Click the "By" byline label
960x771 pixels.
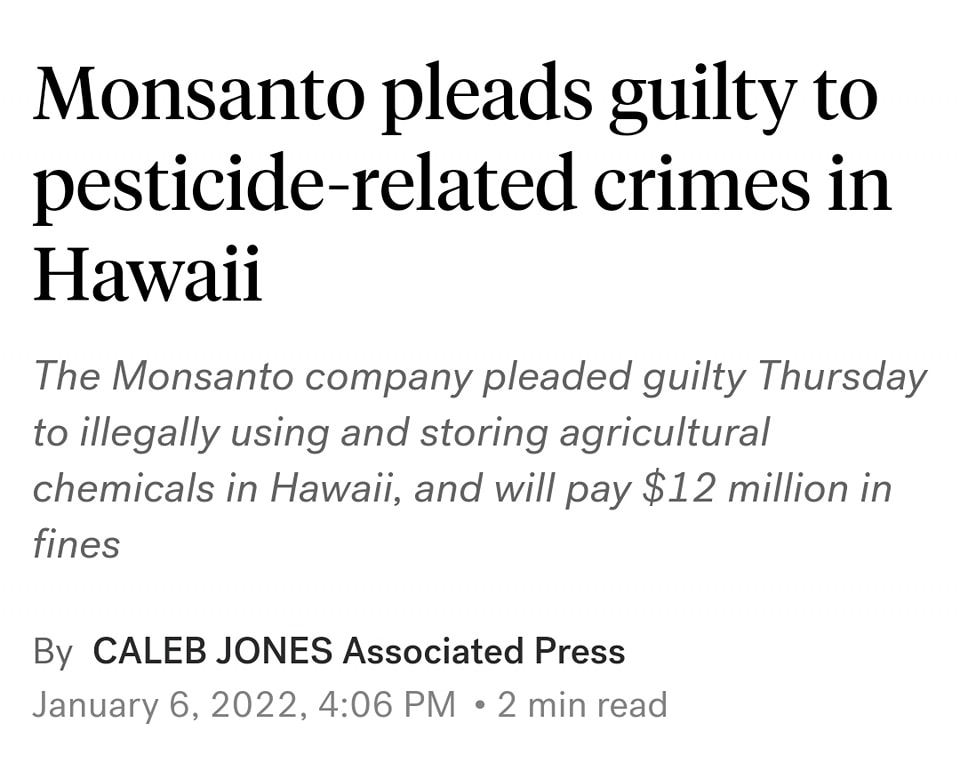53,651
